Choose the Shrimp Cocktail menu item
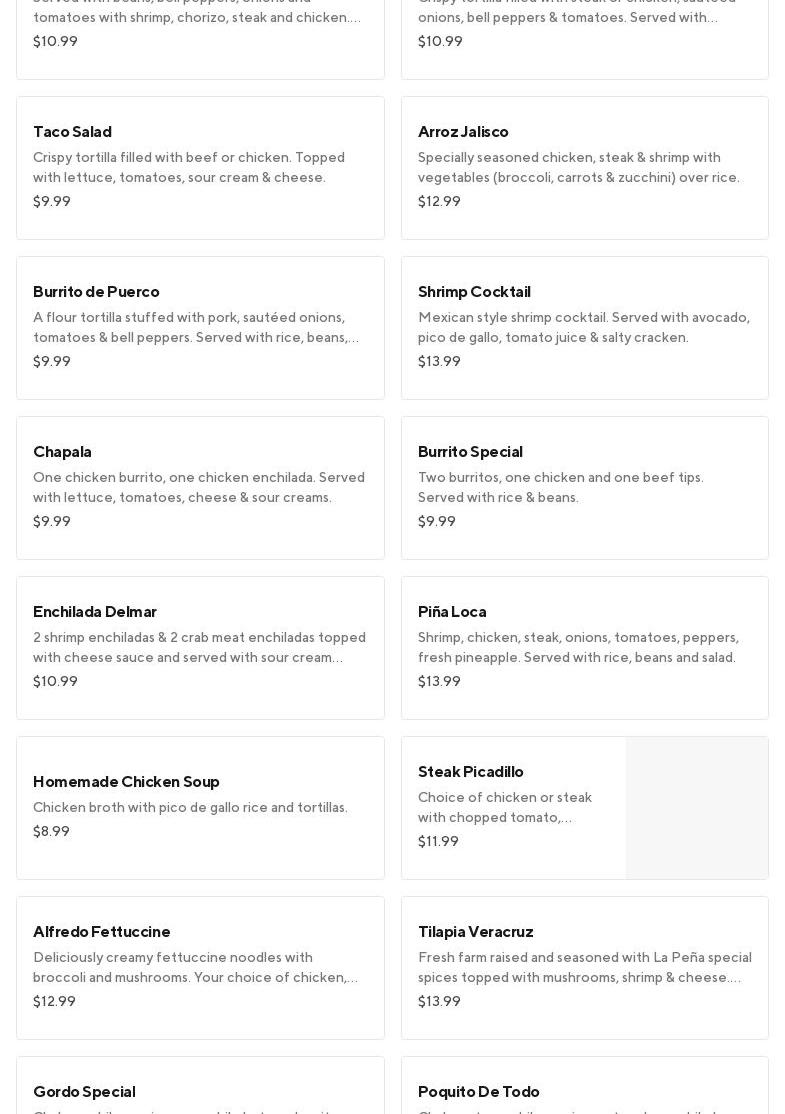 [x=584, y=327]
